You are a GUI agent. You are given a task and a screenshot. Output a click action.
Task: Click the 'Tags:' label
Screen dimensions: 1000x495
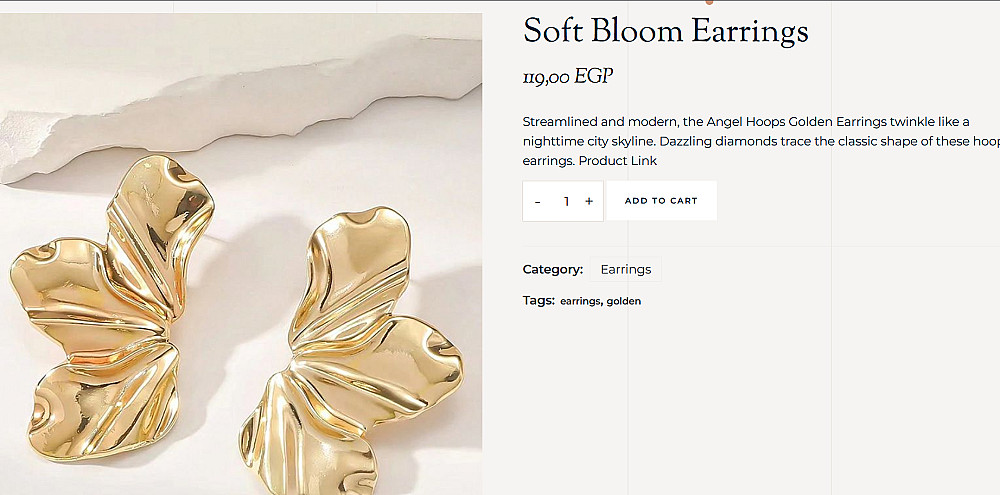(539, 300)
